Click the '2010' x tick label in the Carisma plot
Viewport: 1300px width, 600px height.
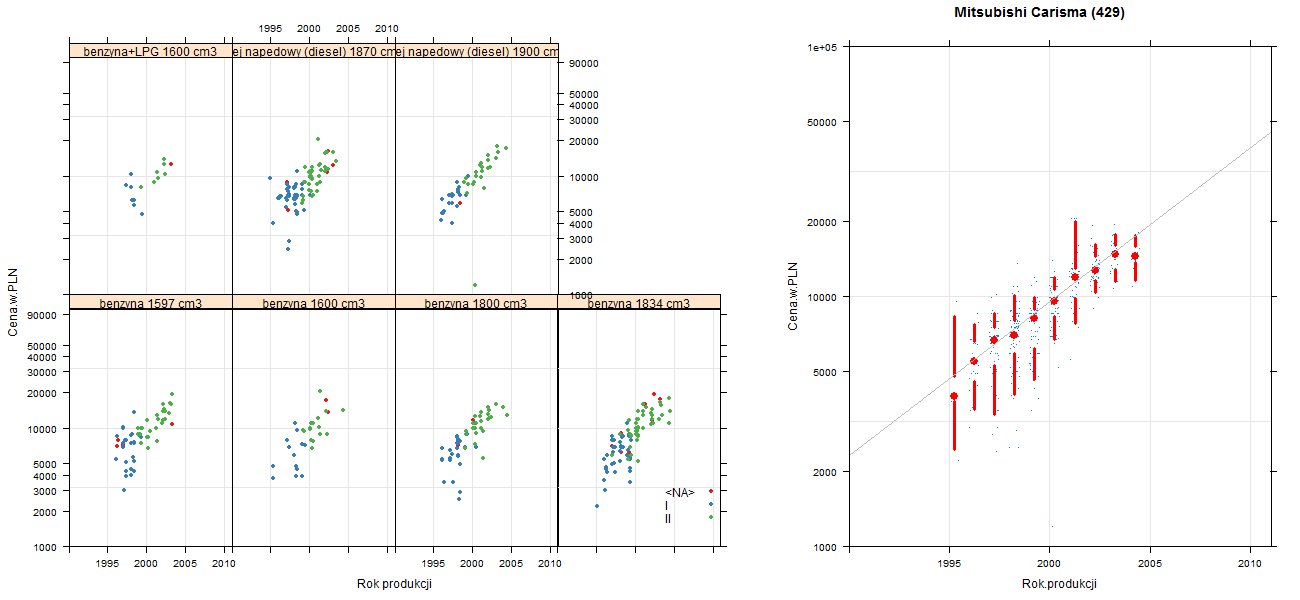point(1251,564)
